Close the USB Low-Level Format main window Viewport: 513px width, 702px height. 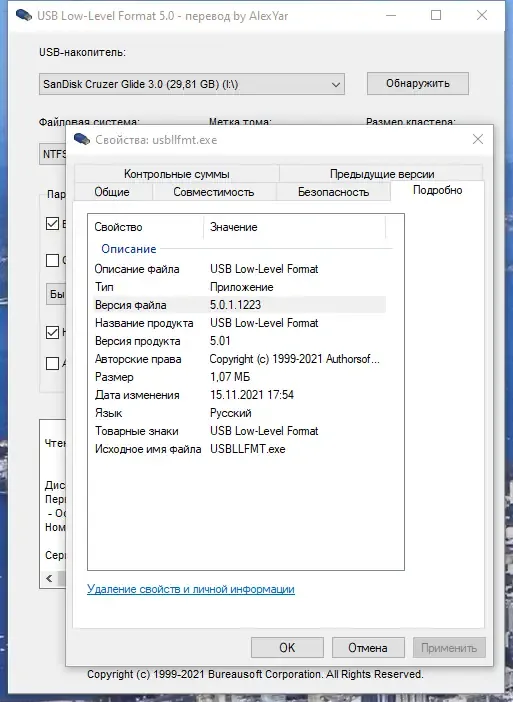click(x=482, y=15)
